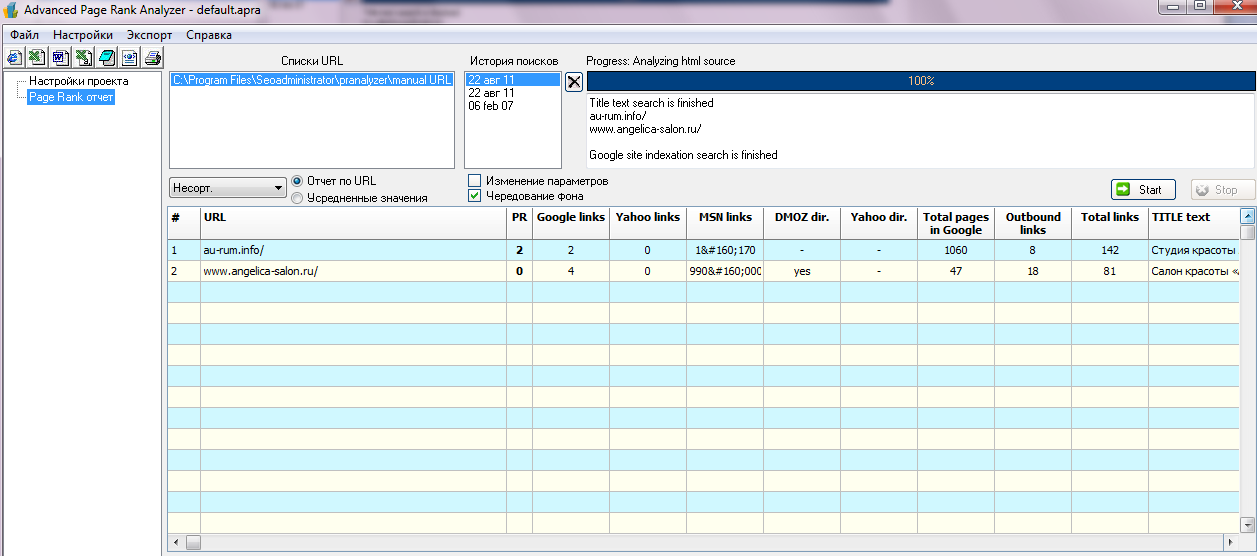Image resolution: width=1257 pixels, height=556 pixels.
Task: Click the printer toolbar icon
Action: pos(152,57)
